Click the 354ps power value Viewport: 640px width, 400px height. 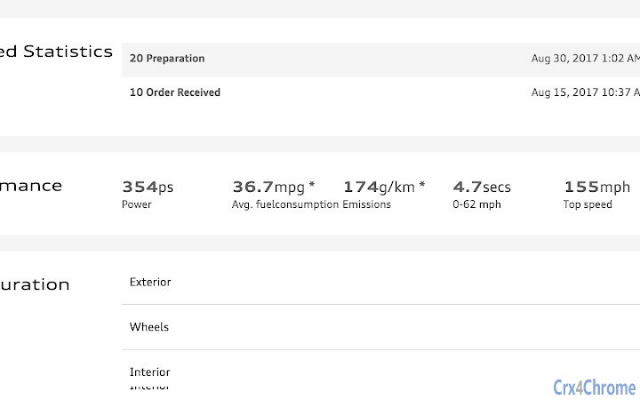(x=147, y=187)
